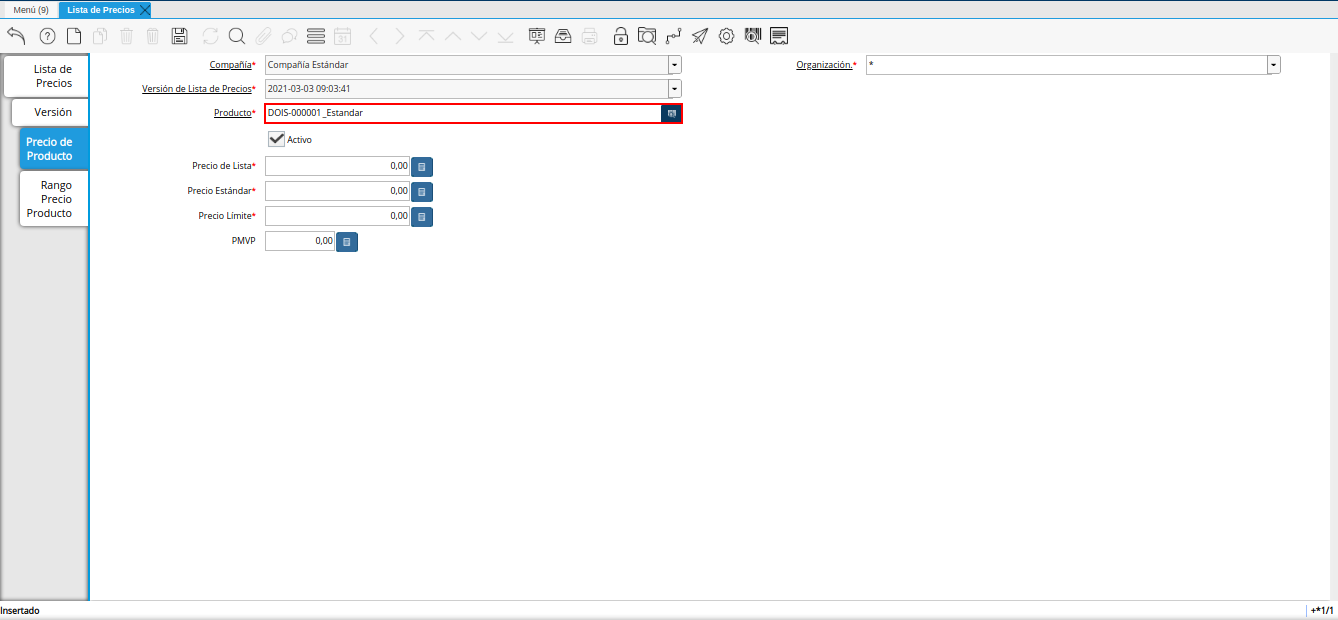Open chat with speech bubbles icon
The image size is (1338, 620).
(289, 36)
